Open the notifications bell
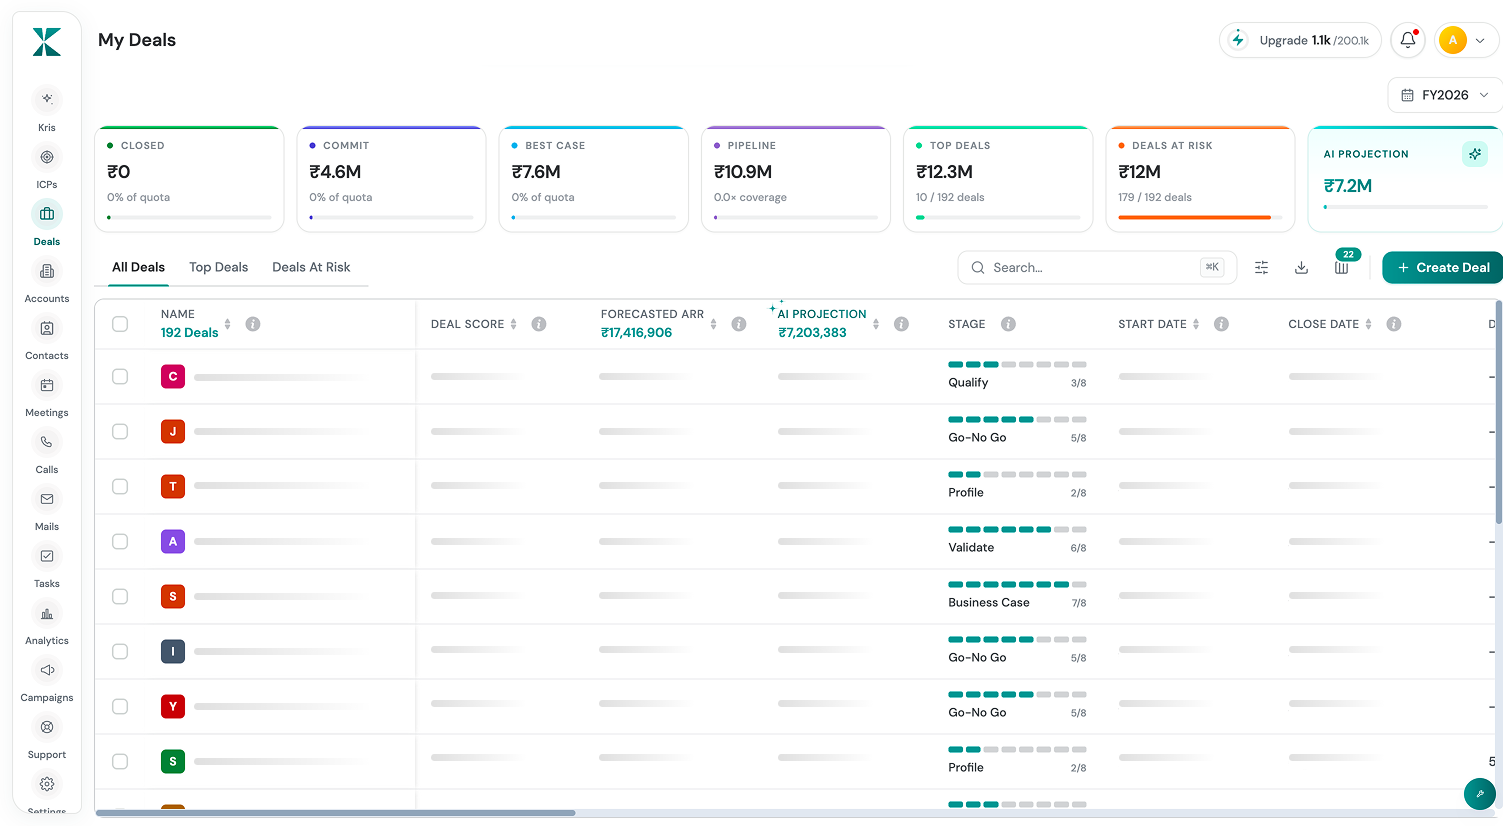The width and height of the screenshot is (1503, 826). tap(1408, 40)
